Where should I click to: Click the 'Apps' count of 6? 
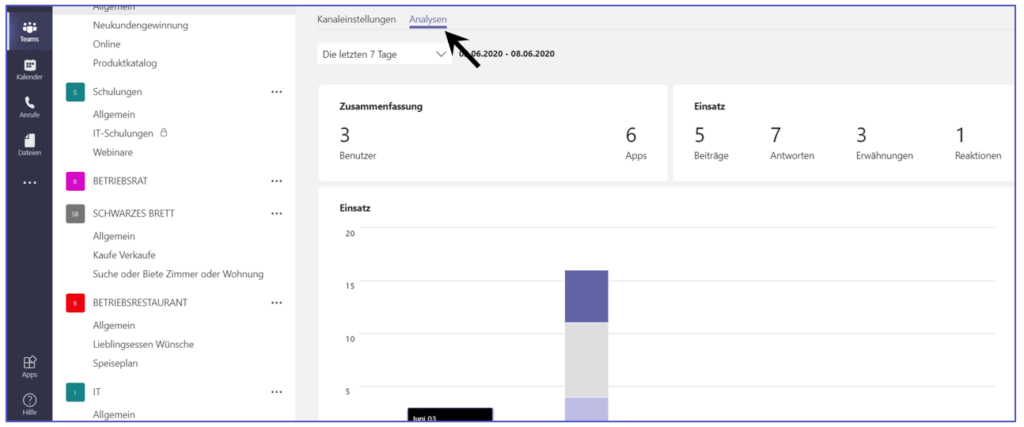coord(631,135)
